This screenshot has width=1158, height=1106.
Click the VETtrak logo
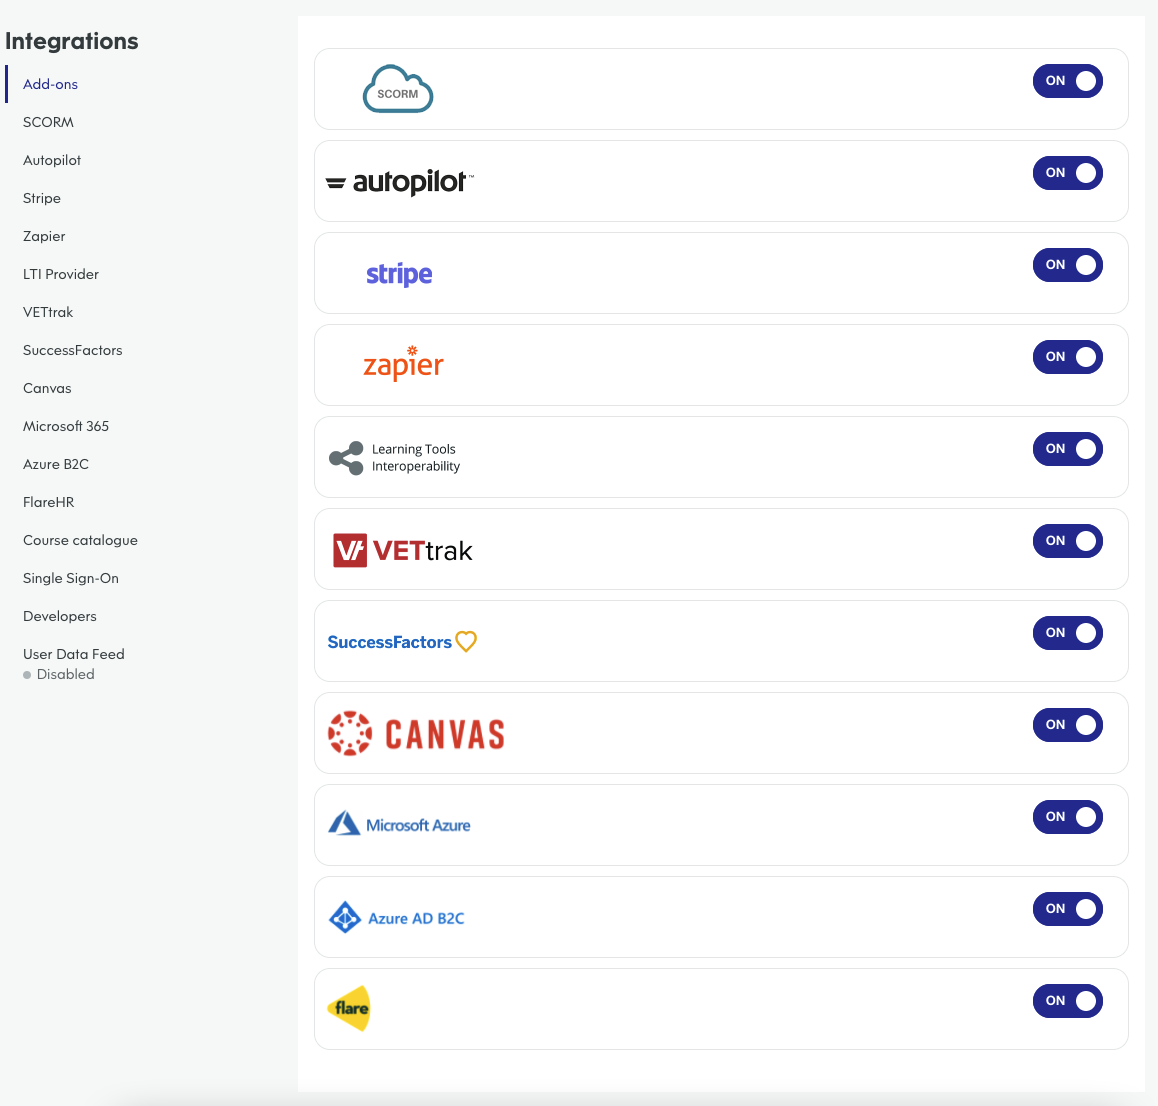pyautogui.click(x=402, y=550)
